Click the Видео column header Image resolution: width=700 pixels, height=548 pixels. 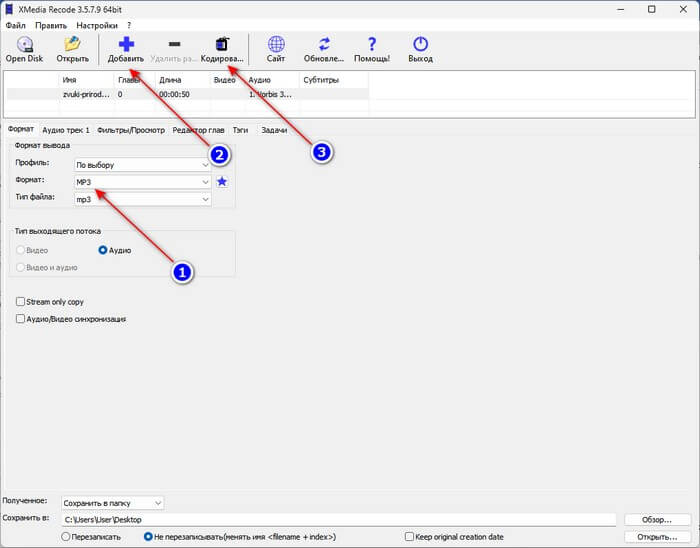tap(227, 80)
